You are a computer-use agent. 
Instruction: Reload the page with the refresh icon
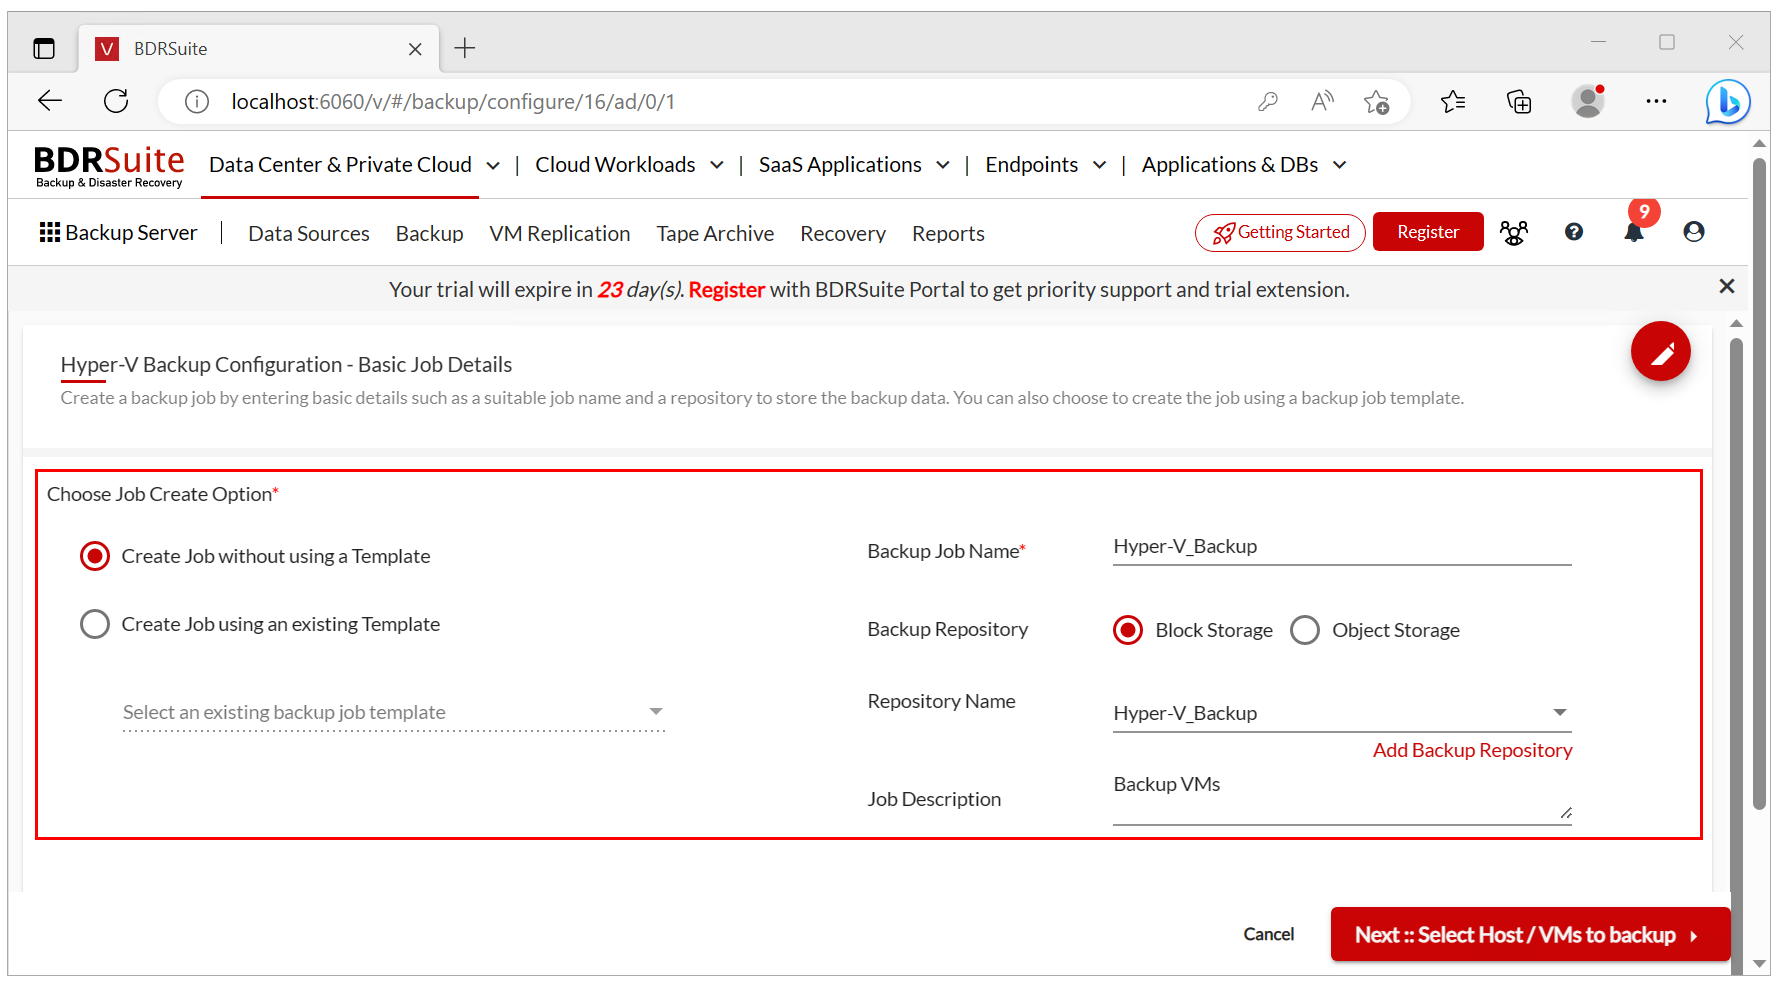pos(116,101)
